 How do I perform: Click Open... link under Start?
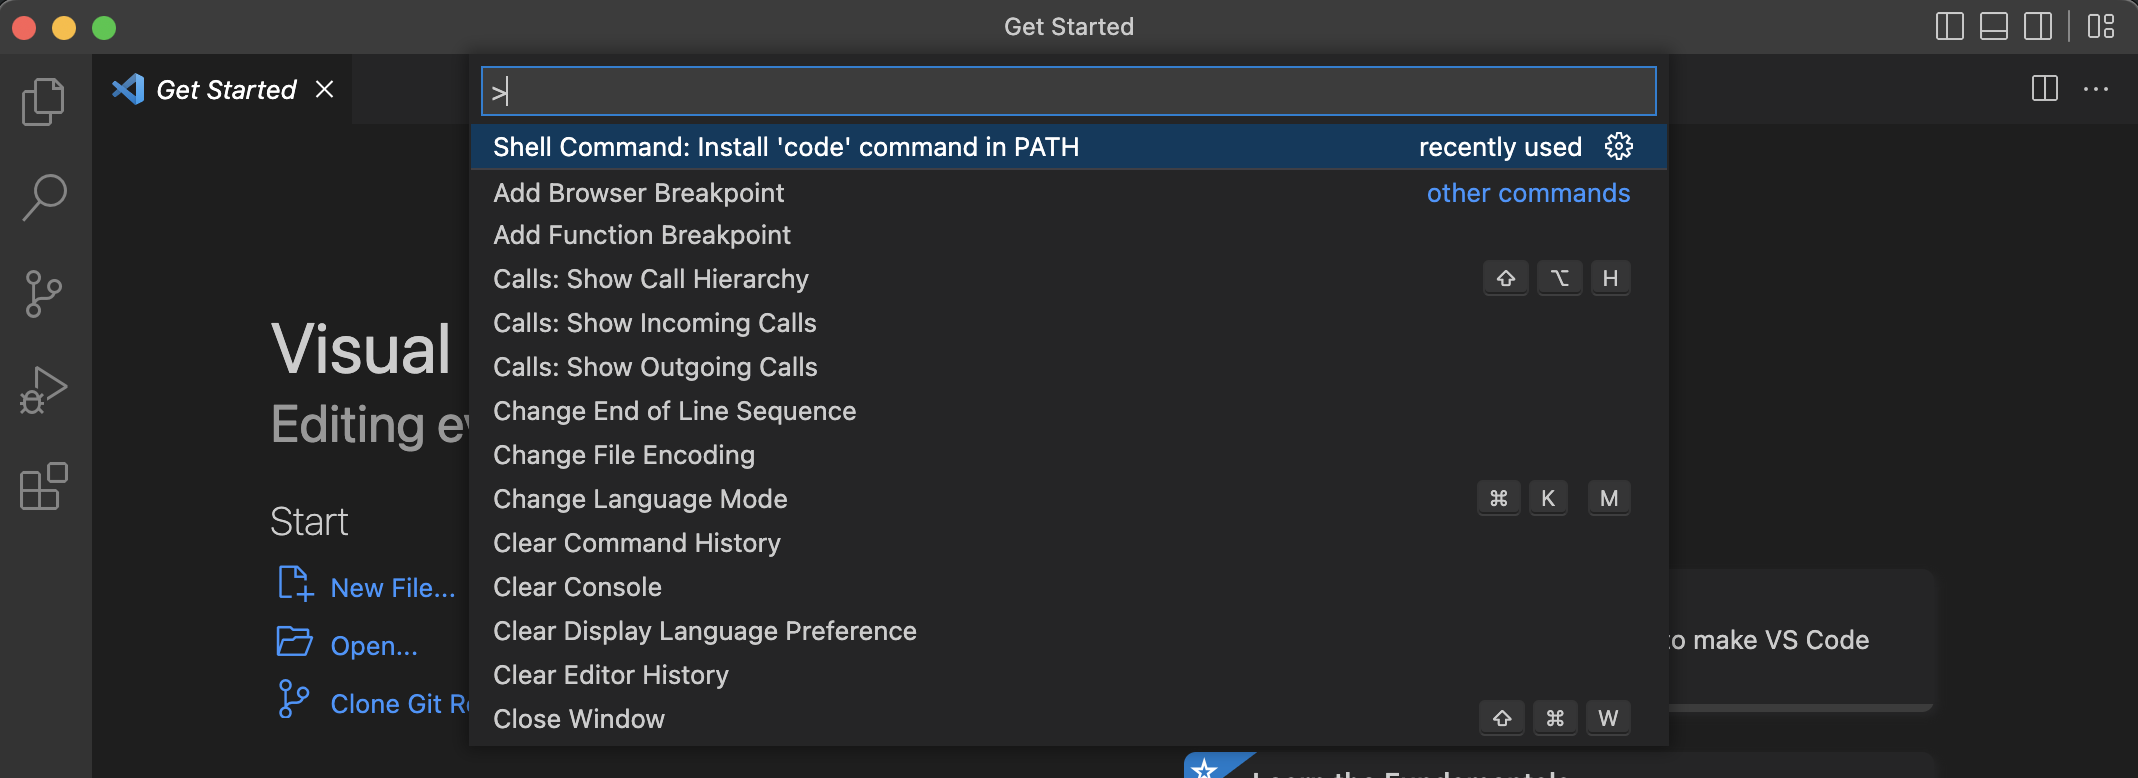click(x=374, y=646)
